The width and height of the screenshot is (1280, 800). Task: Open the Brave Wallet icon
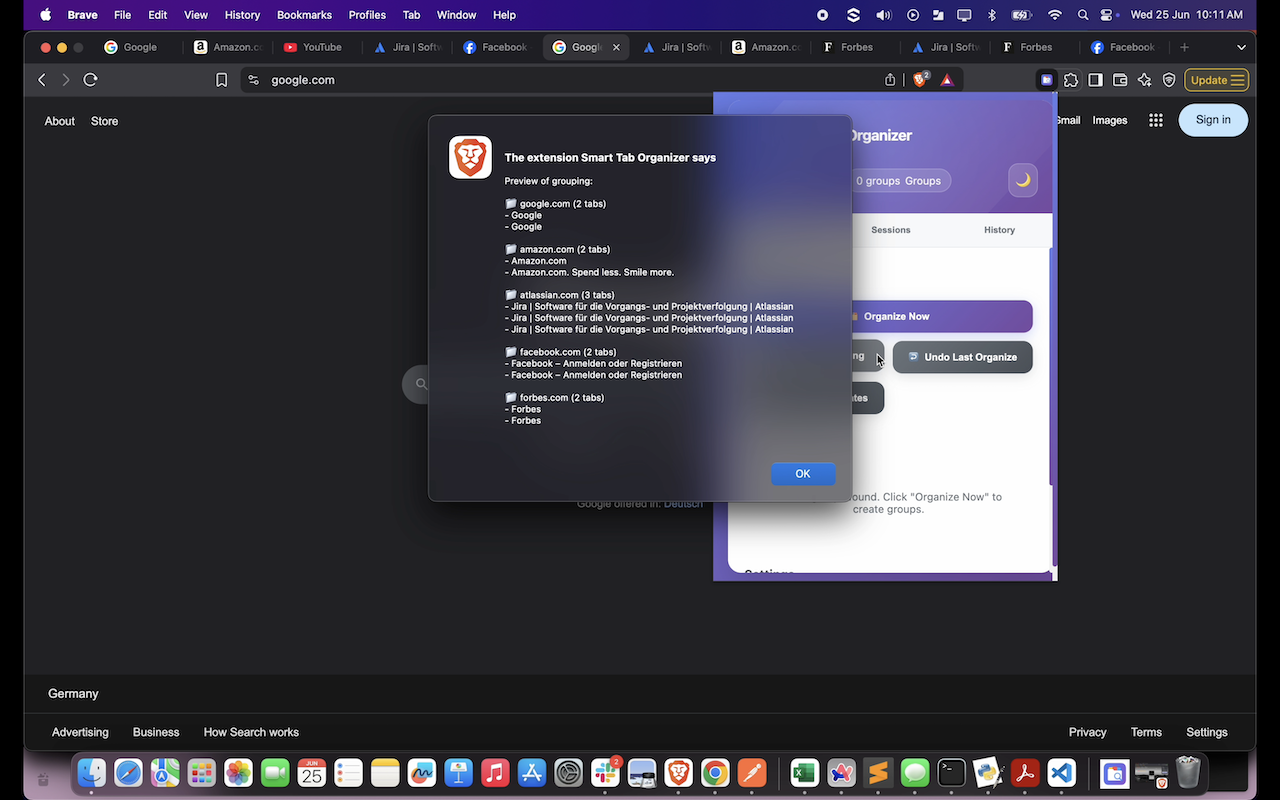click(1120, 80)
